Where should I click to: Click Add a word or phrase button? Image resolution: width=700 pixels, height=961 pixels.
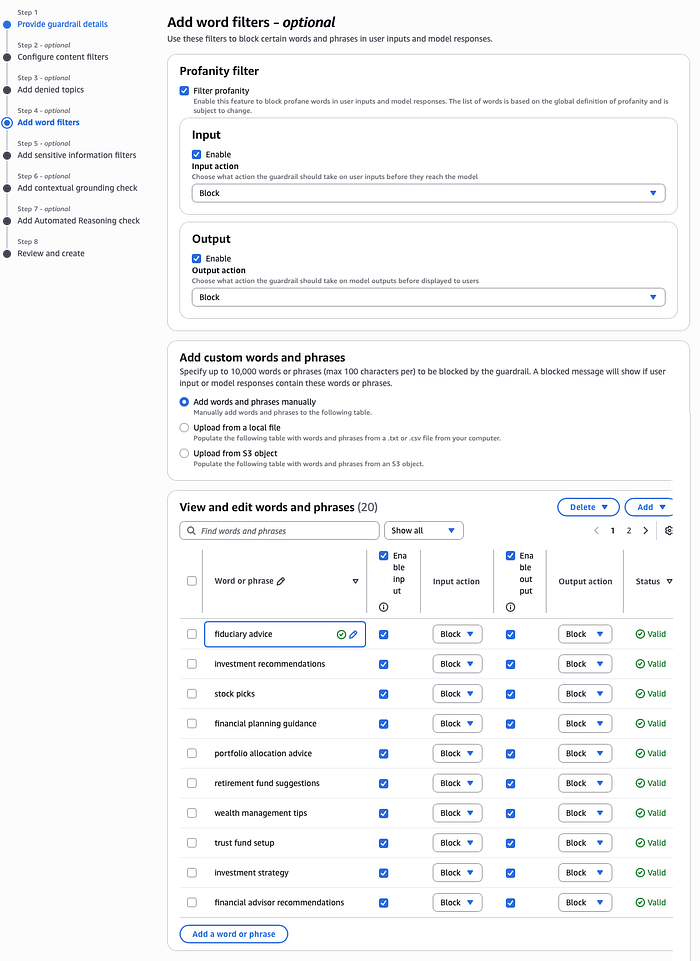point(234,934)
